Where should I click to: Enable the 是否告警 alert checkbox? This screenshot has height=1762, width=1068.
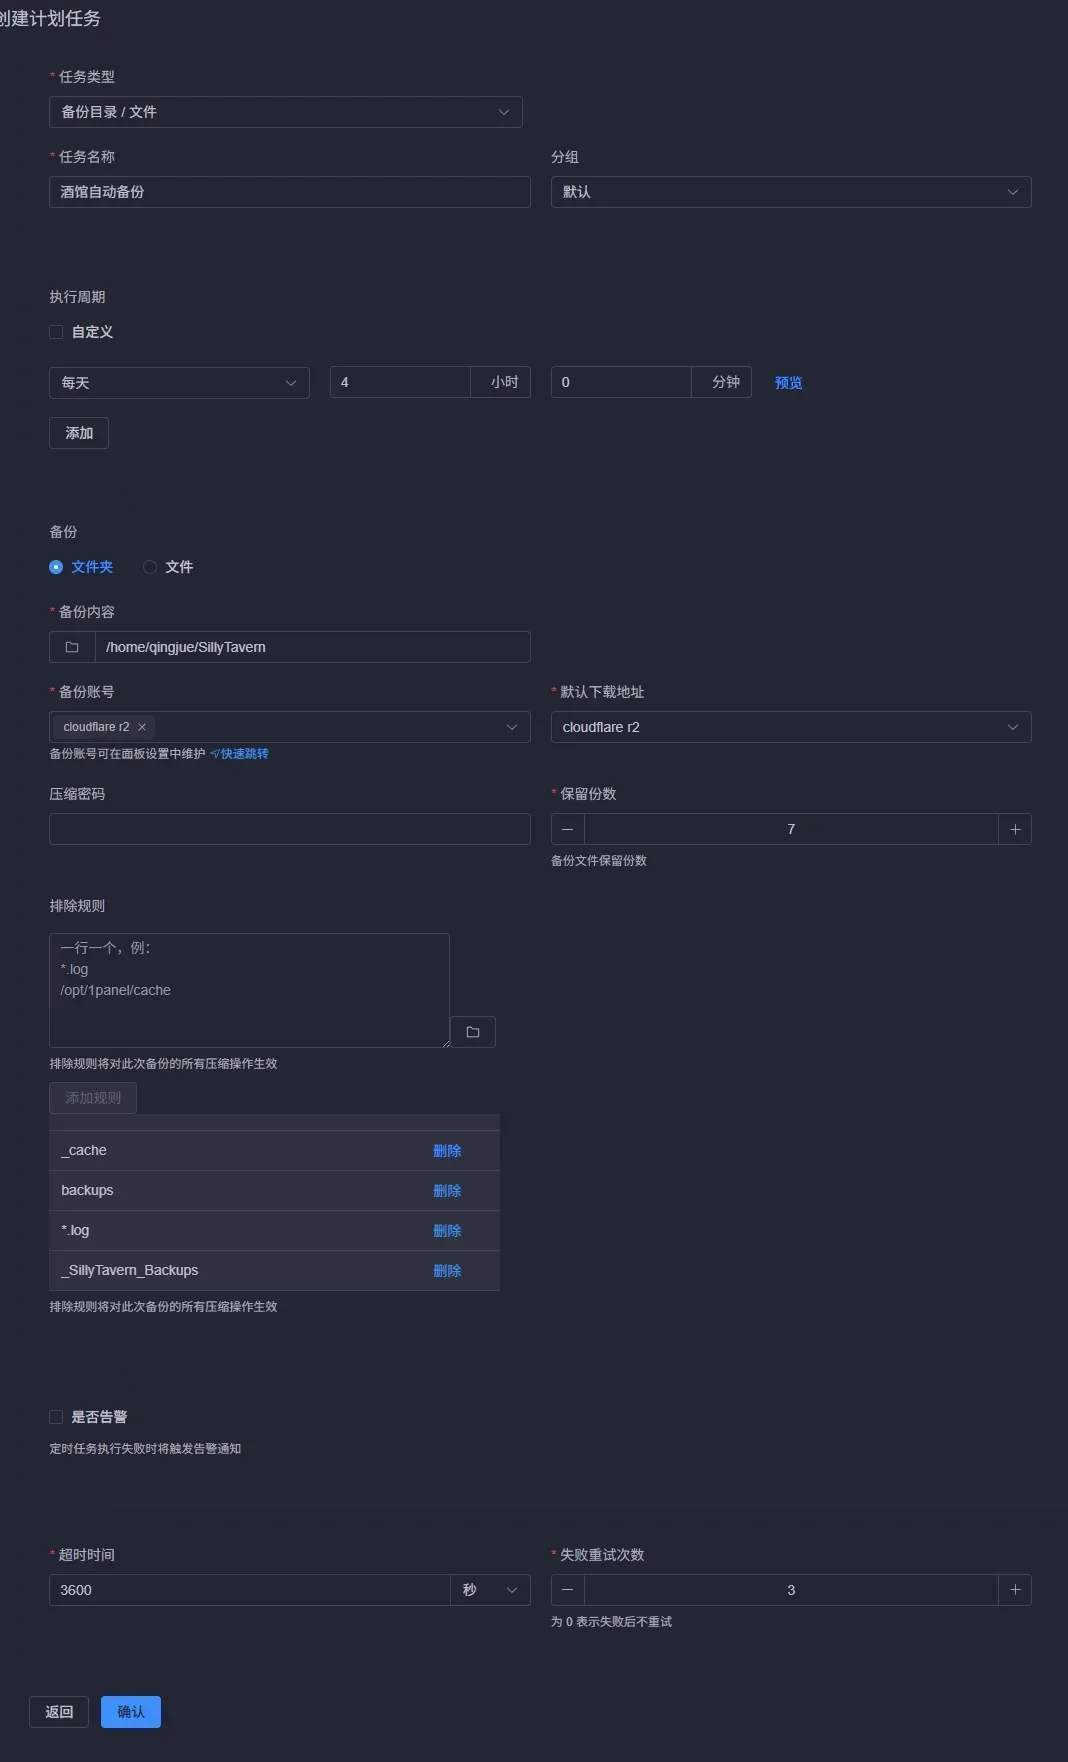coord(56,1417)
